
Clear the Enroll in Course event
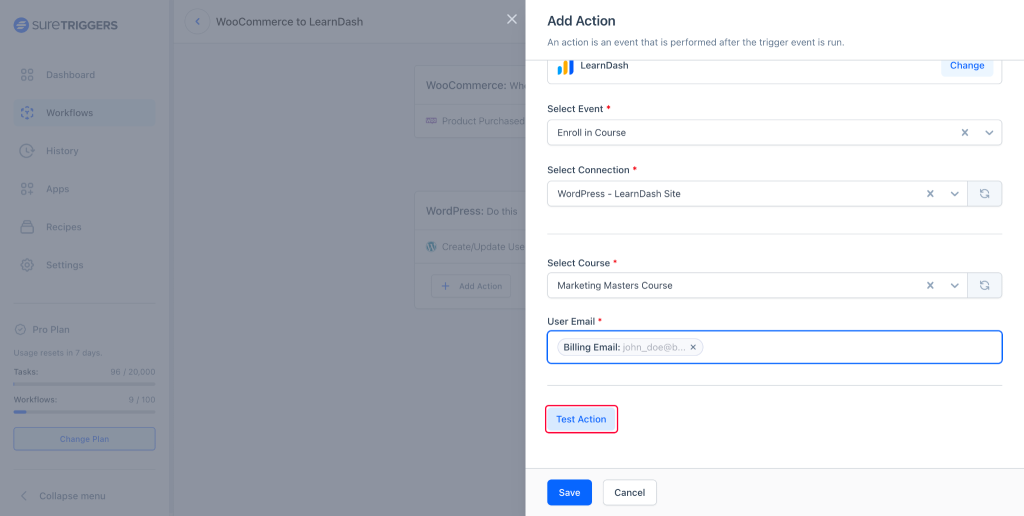tap(965, 133)
